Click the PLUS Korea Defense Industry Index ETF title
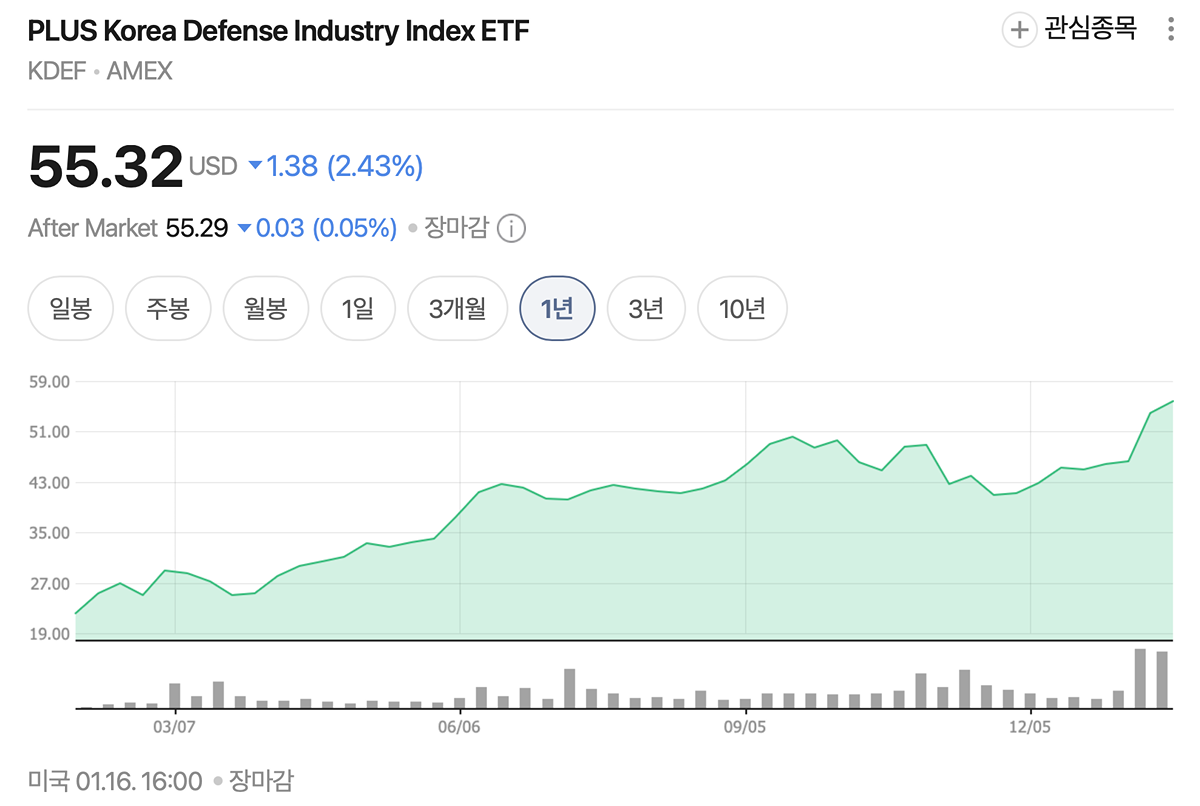 278,31
